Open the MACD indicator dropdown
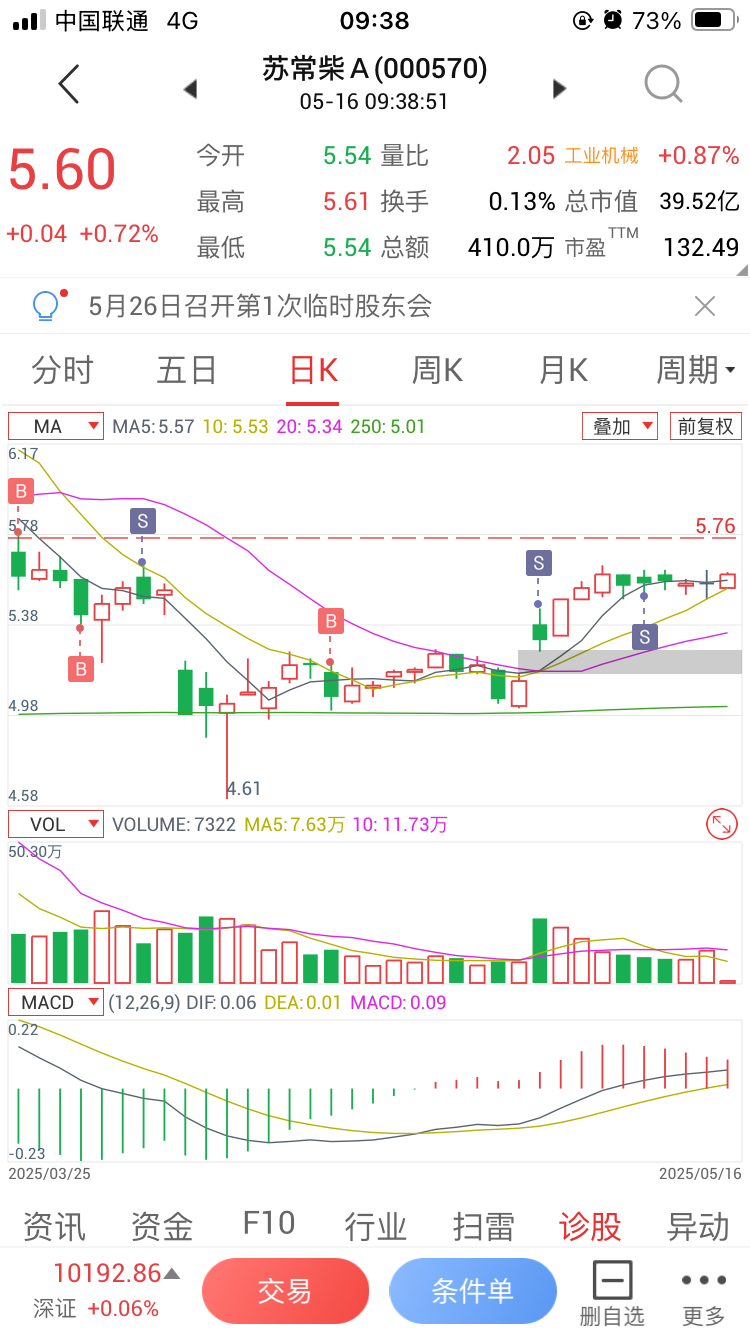Viewport: 750px width, 1334px height. coord(56,1002)
